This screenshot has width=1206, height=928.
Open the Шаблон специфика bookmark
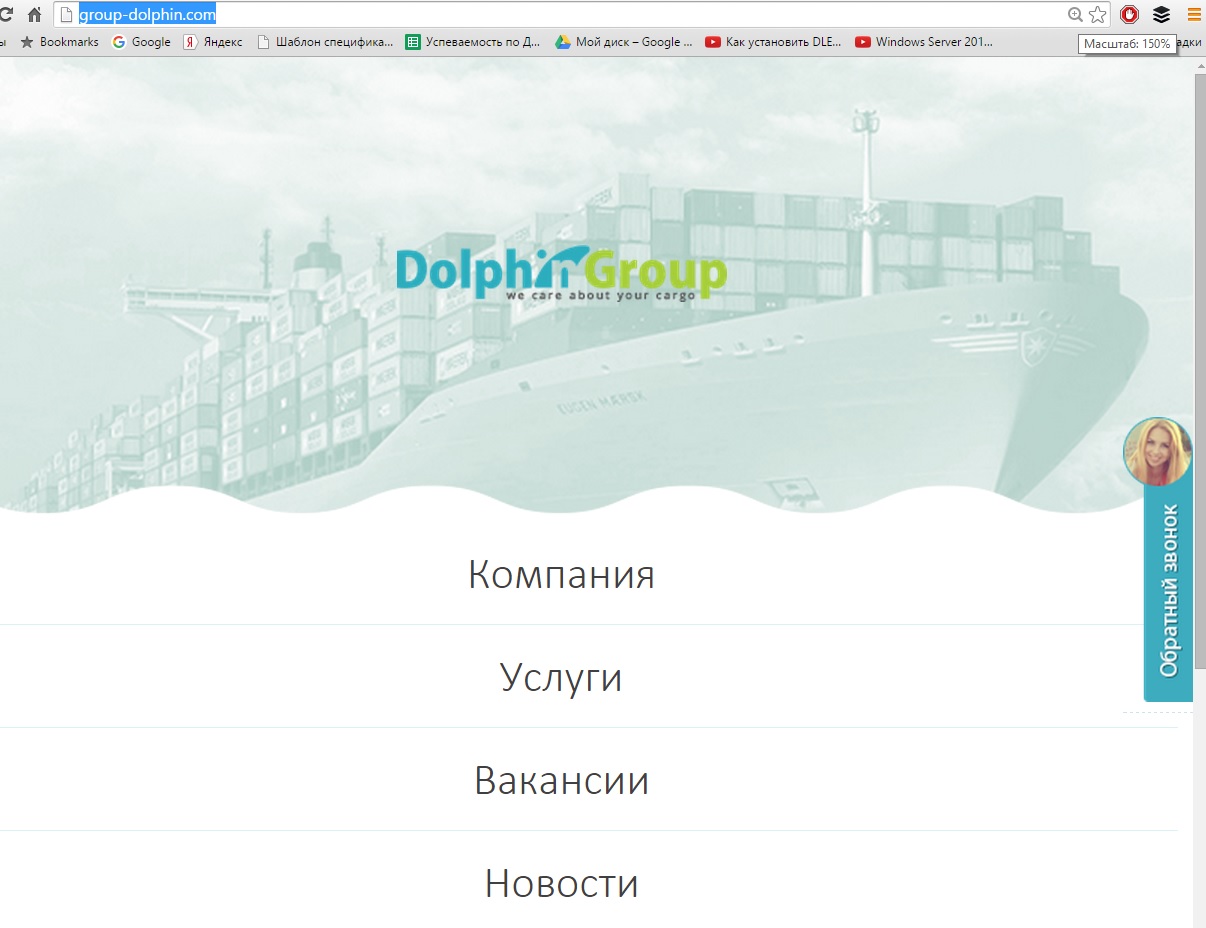coord(325,42)
